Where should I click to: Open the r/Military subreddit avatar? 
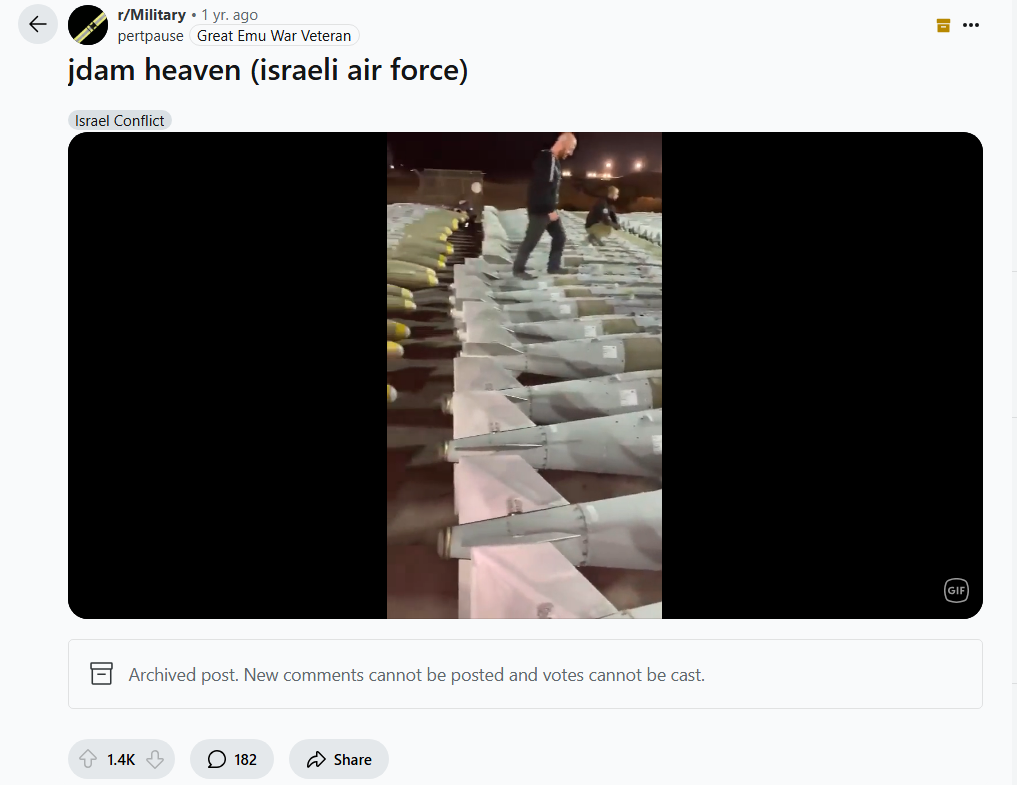click(88, 25)
